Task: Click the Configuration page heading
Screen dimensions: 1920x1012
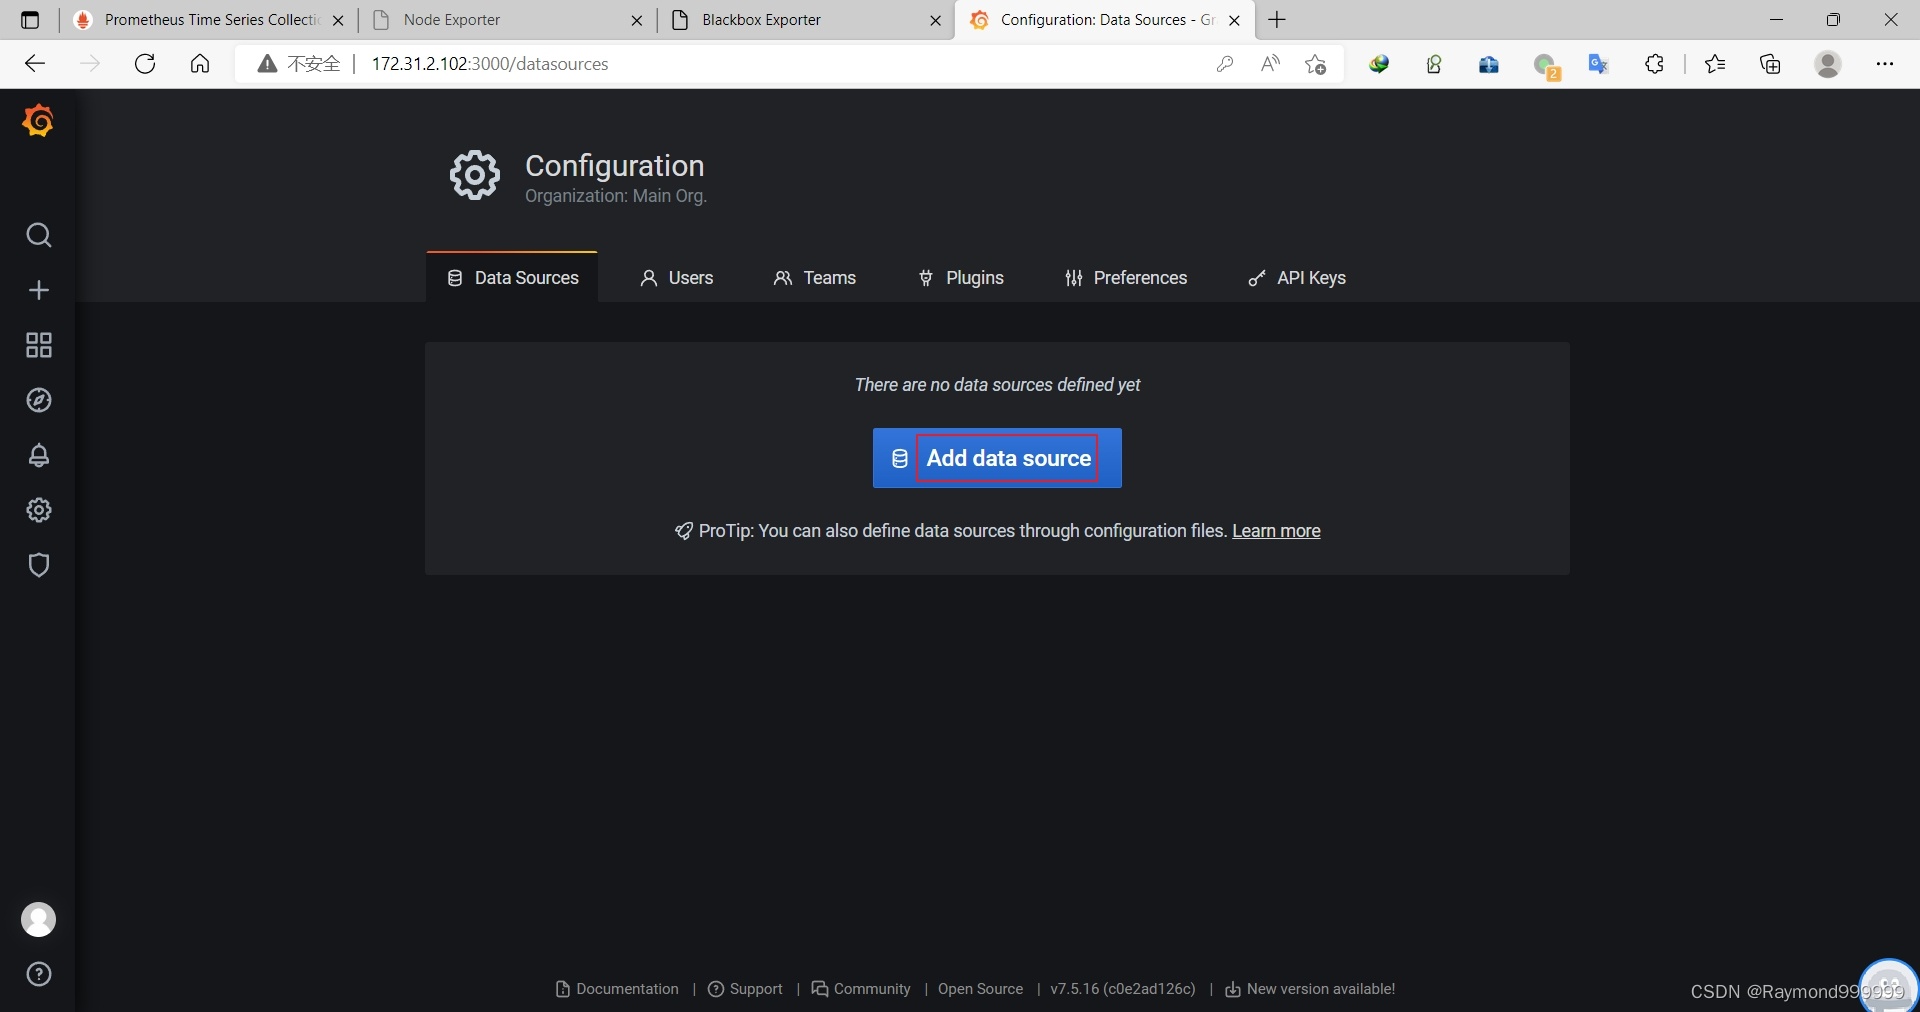Action: click(615, 166)
